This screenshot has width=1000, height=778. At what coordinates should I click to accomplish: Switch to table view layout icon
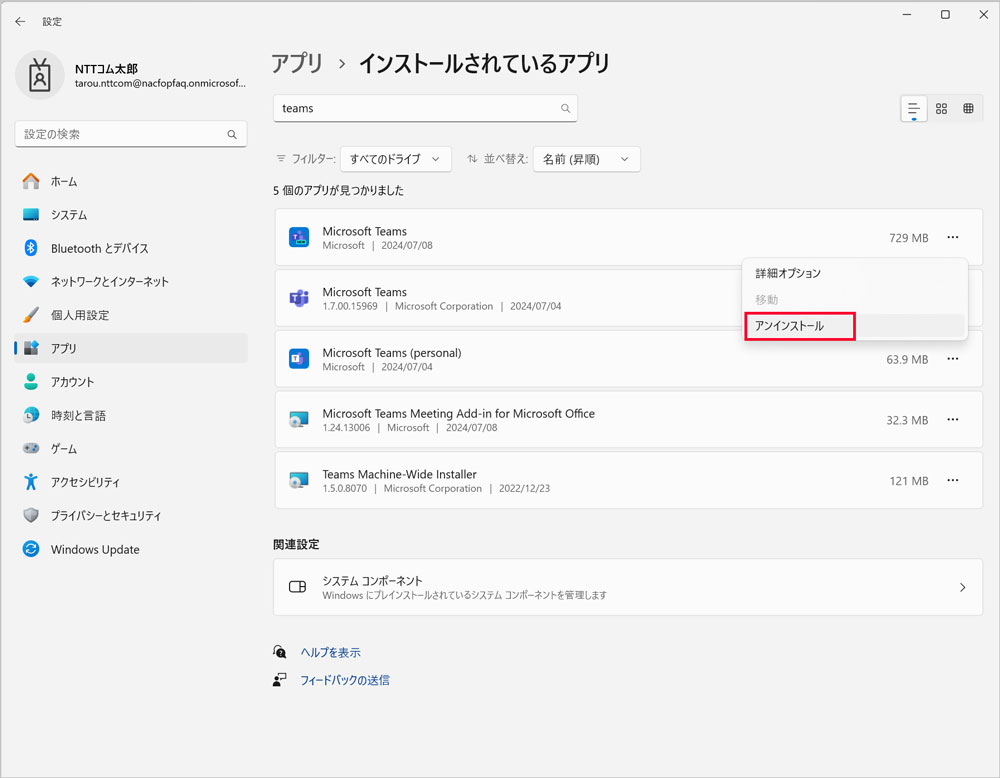(x=968, y=109)
